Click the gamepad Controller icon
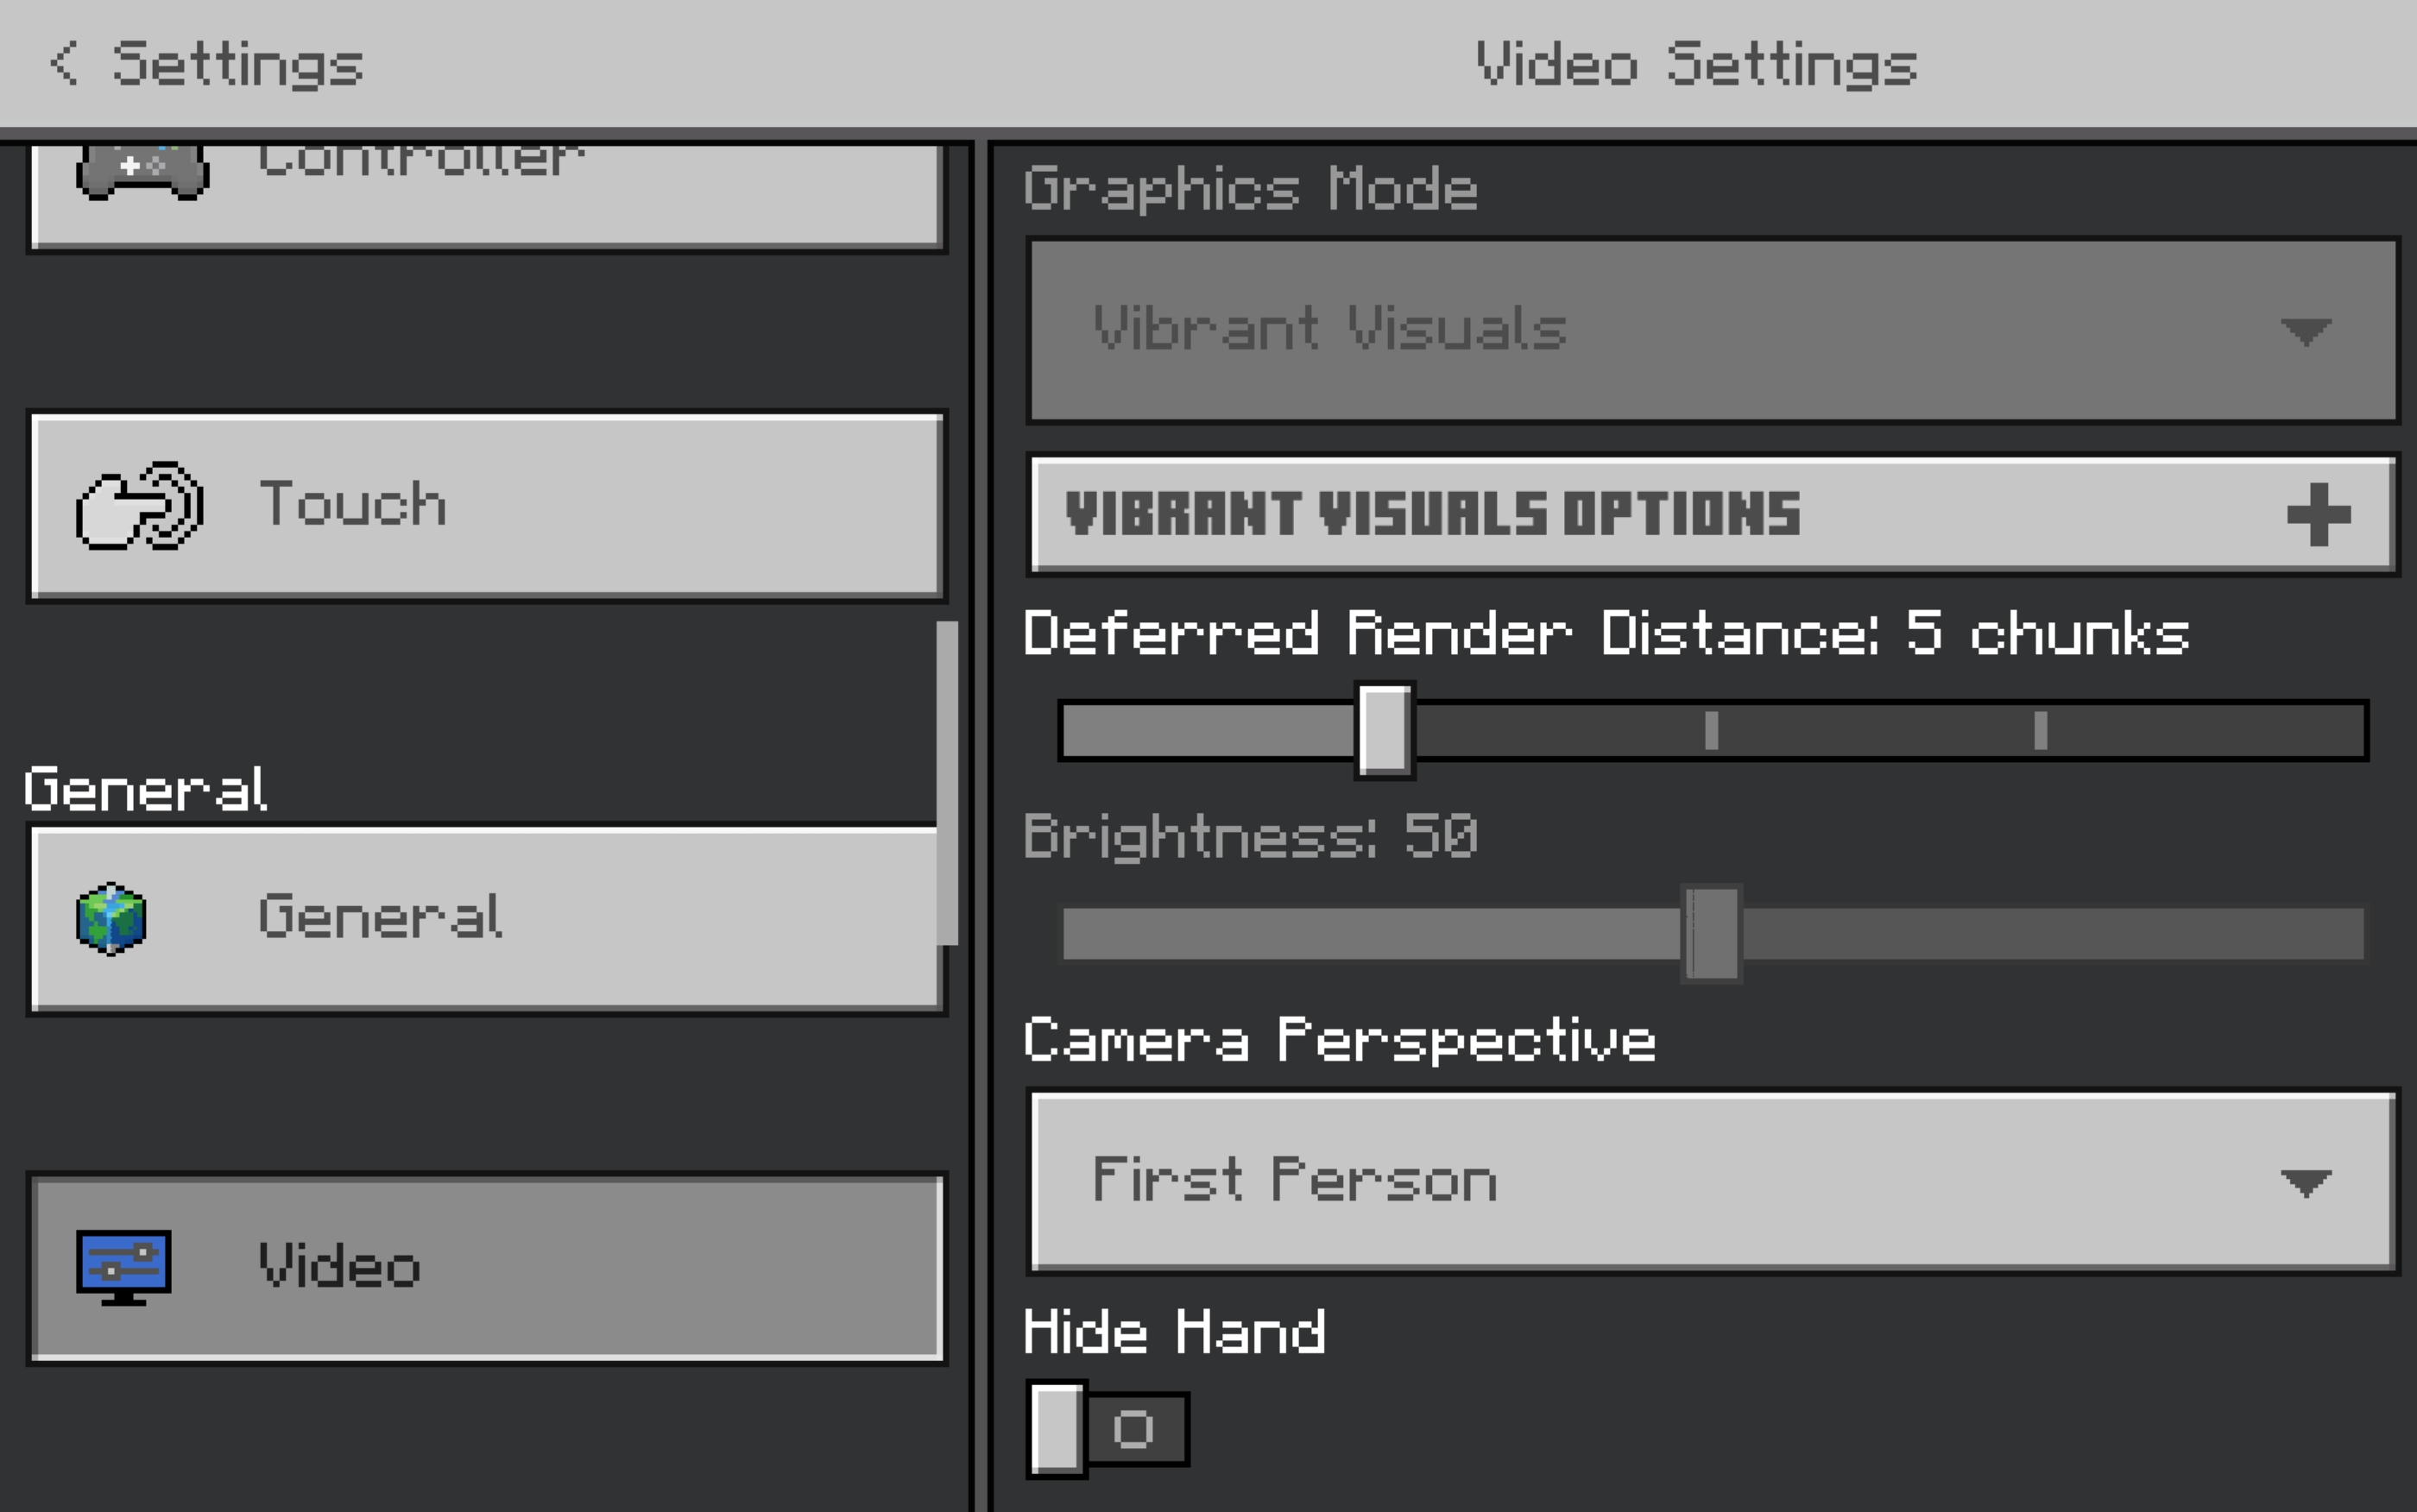 pyautogui.click(x=142, y=172)
